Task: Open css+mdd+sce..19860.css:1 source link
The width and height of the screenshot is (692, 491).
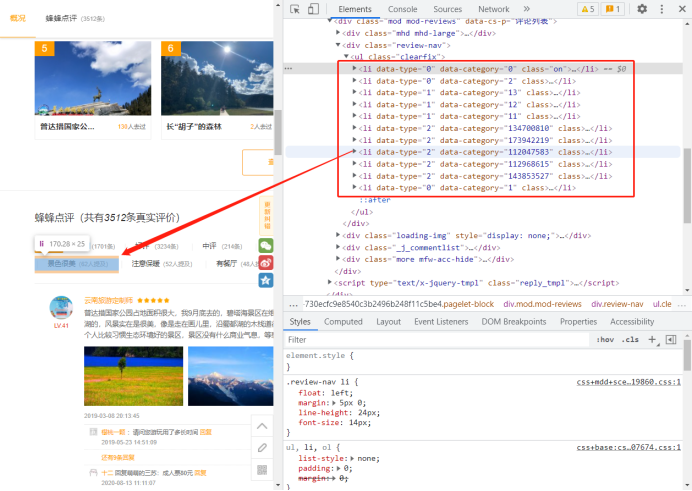Action: click(628, 382)
